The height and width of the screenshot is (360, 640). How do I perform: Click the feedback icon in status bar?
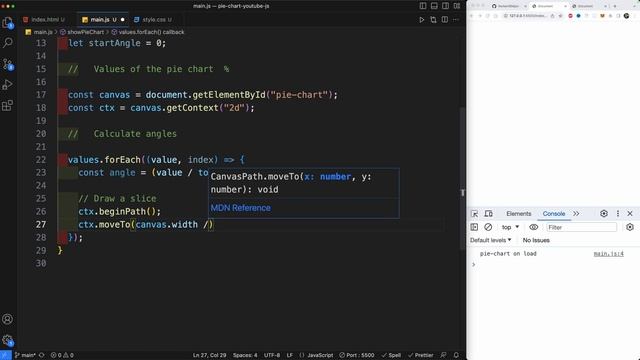[443, 355]
